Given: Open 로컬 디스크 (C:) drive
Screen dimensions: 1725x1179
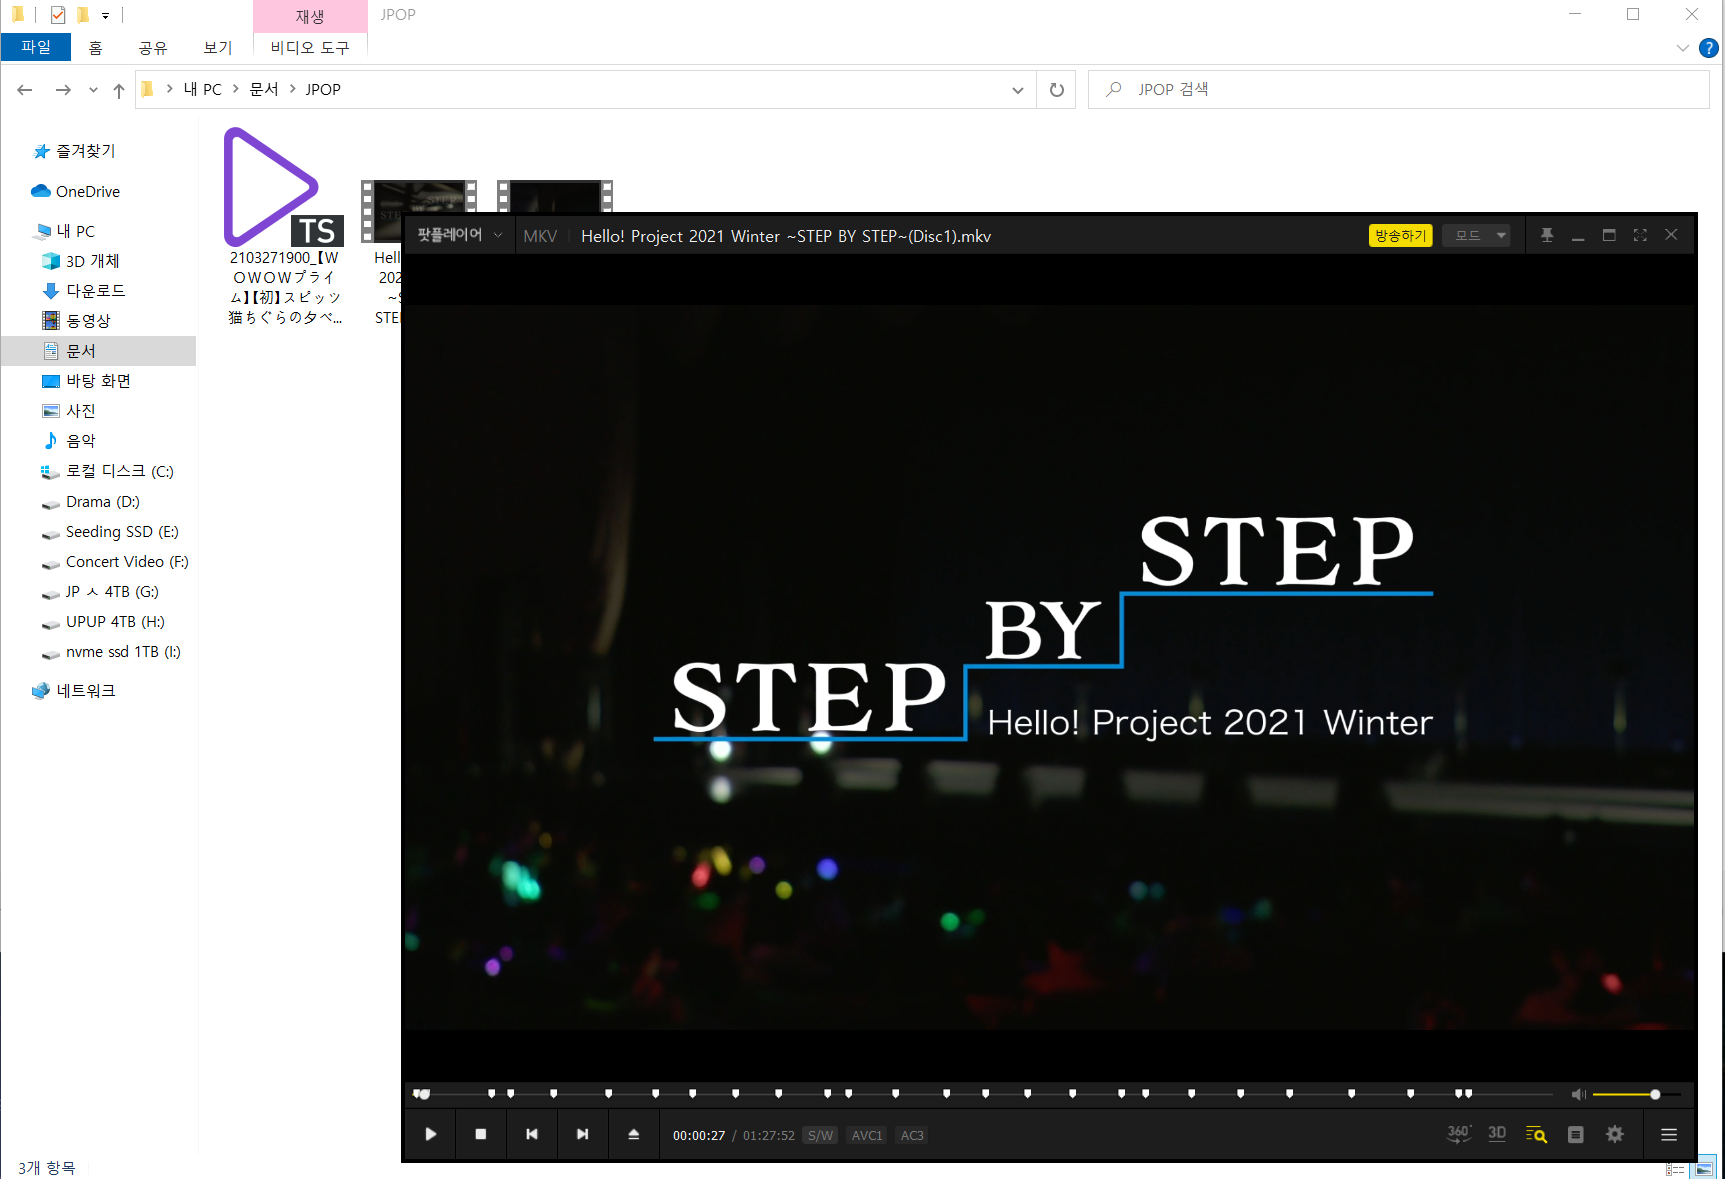Looking at the screenshot, I should coord(119,471).
